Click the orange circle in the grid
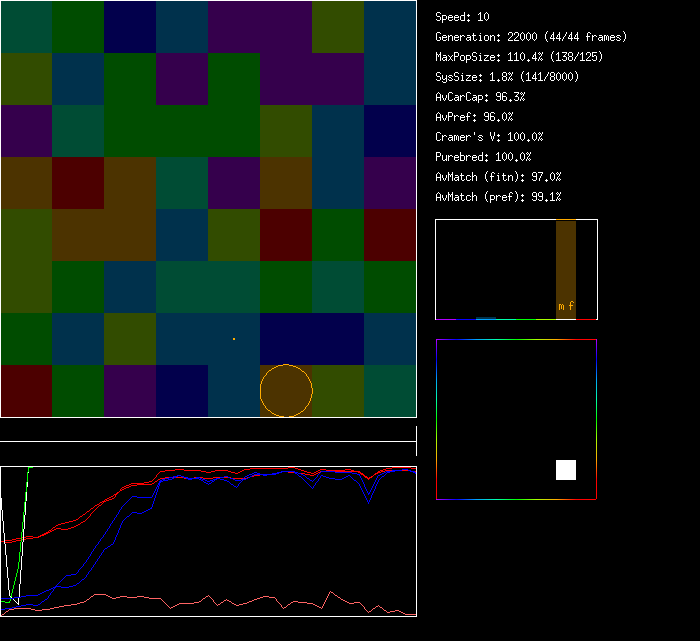 (286, 391)
